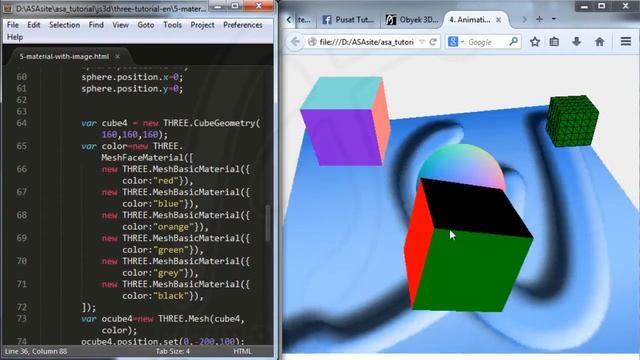Click the THREE.CubeGeometry( text
Image resolution: width=640 pixels, height=360 pixels.
211,123
